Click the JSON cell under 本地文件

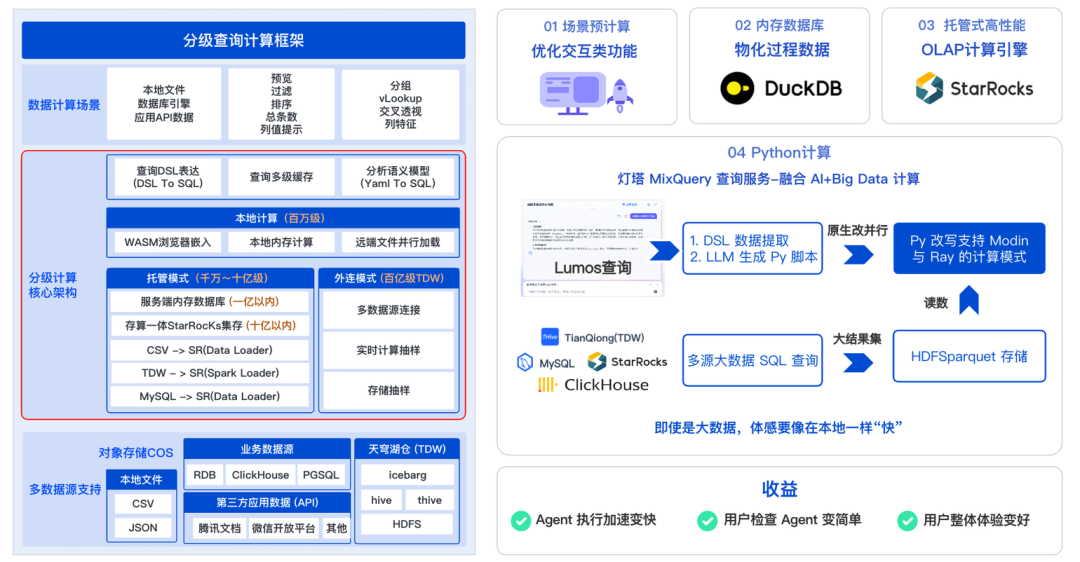coord(143,528)
